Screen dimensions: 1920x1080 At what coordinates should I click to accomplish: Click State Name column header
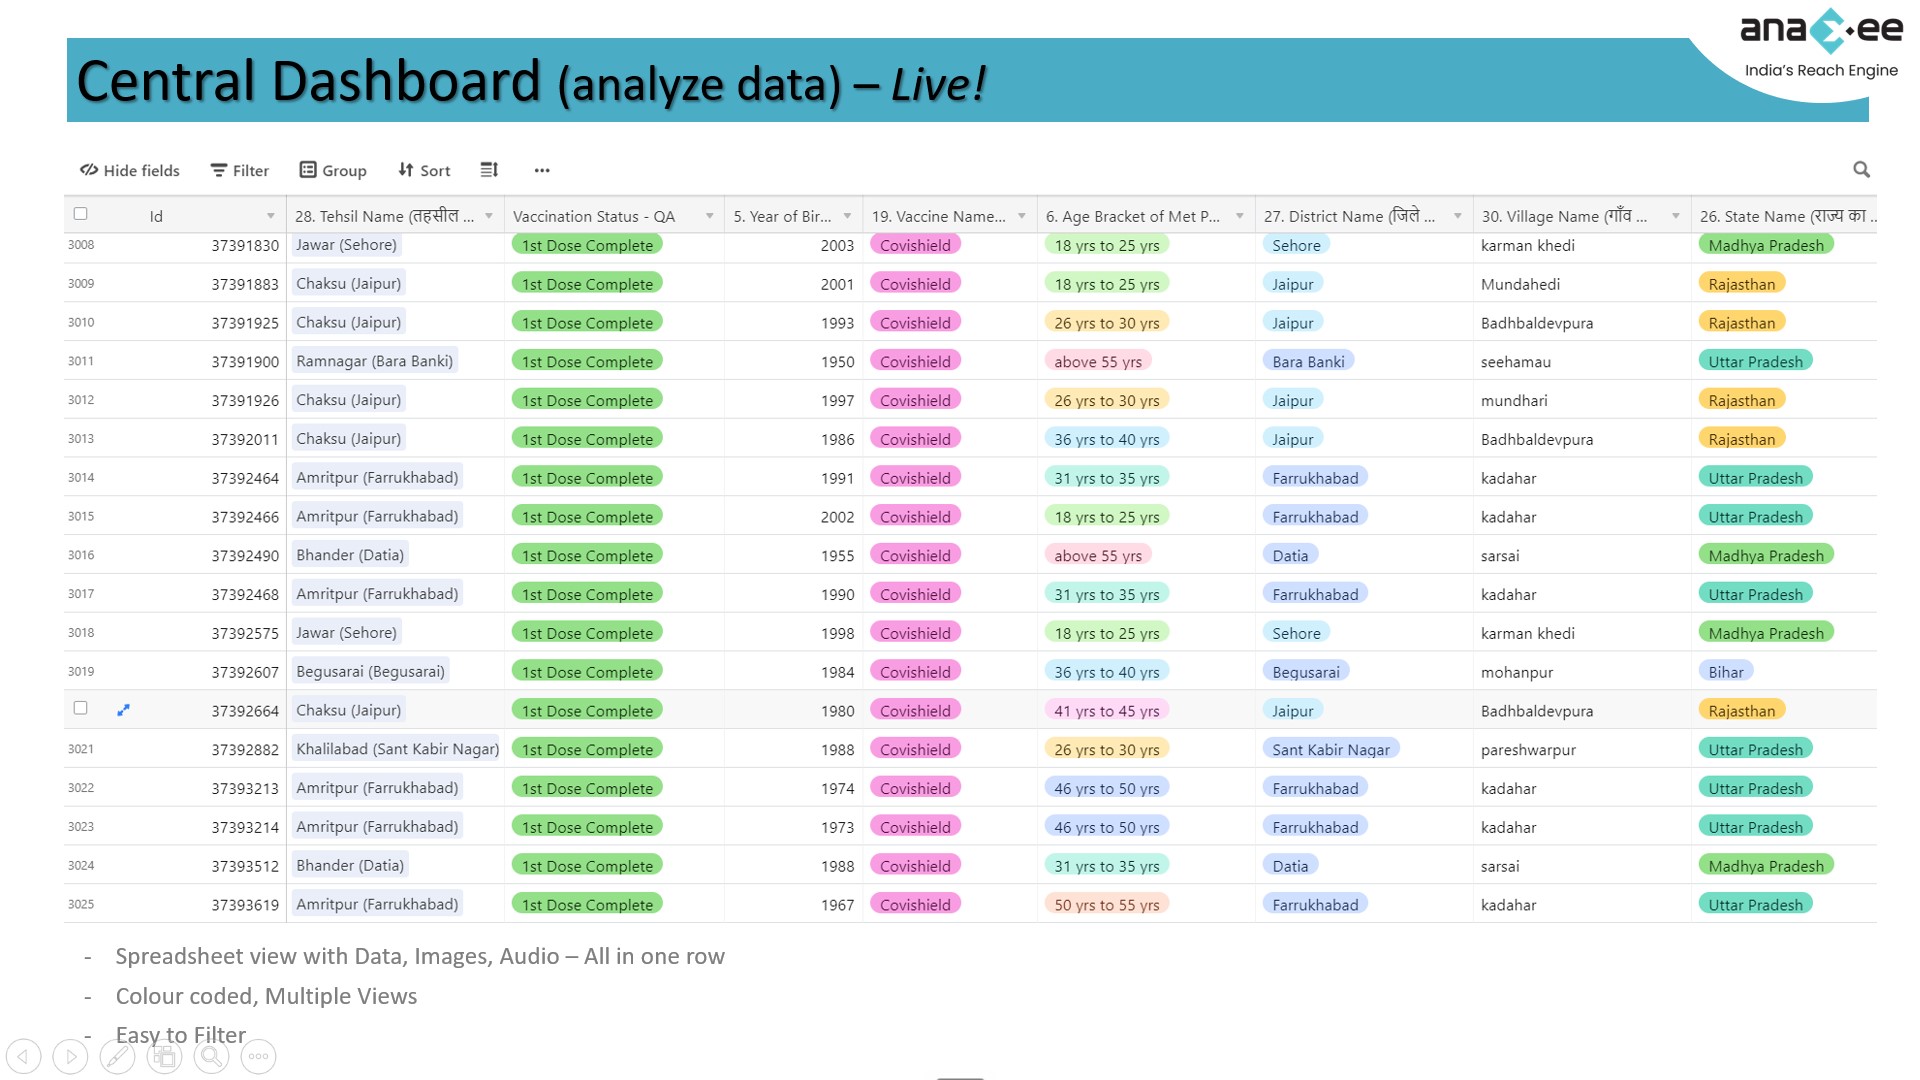pyautogui.click(x=1784, y=216)
